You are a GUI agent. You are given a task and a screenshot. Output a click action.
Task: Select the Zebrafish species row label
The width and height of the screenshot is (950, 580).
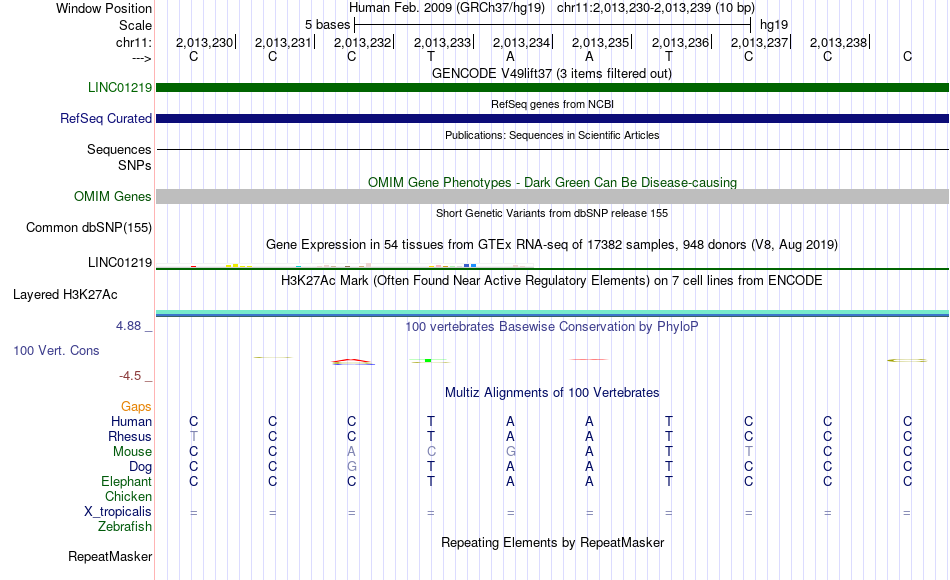click(125, 527)
